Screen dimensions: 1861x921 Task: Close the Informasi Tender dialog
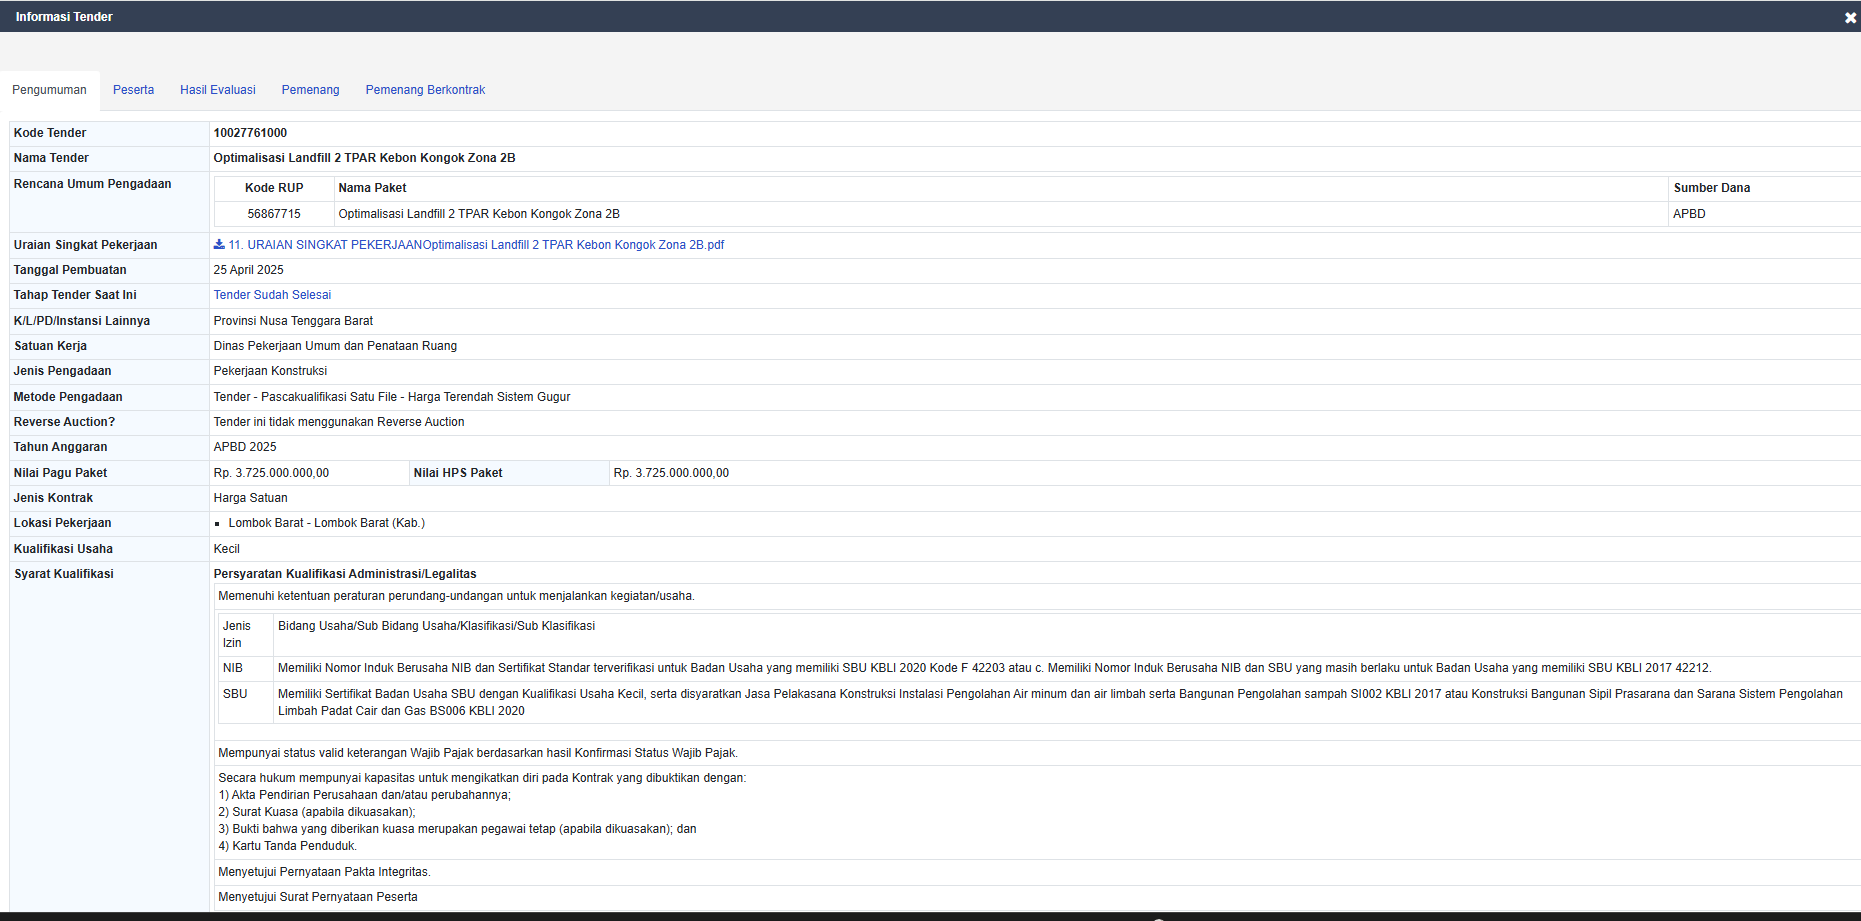tap(1849, 18)
